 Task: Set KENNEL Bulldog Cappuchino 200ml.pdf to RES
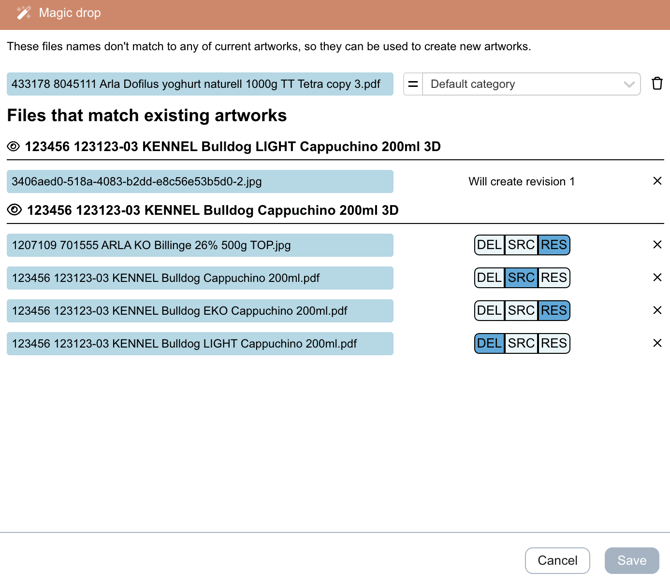pos(553,278)
